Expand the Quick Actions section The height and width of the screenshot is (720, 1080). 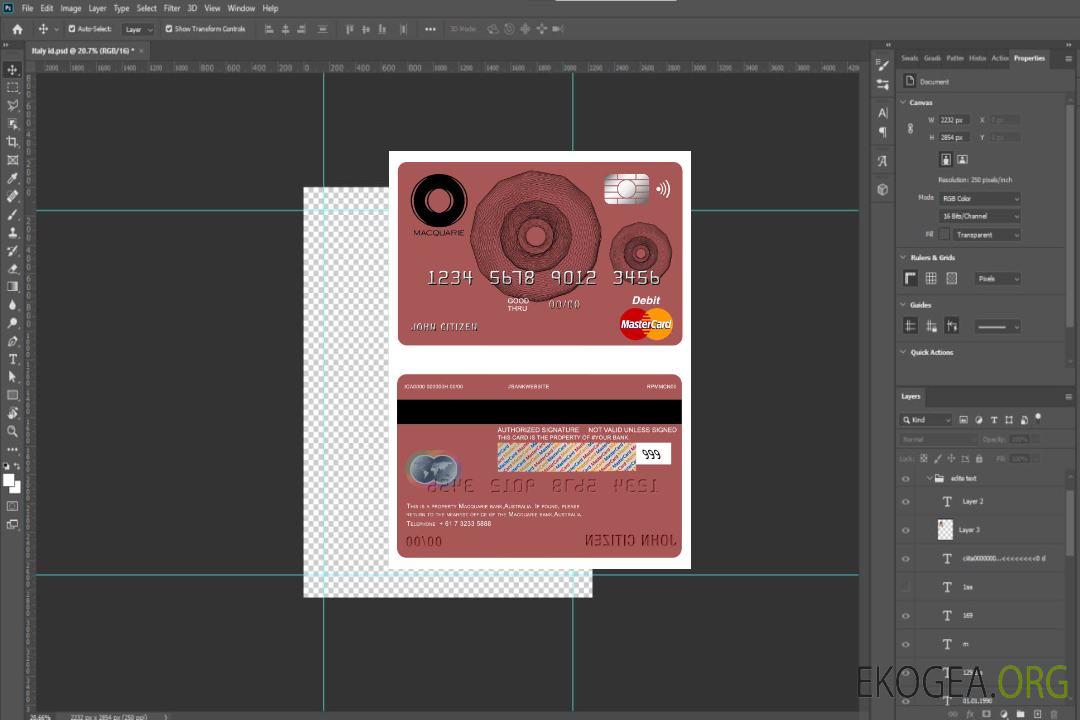pos(904,352)
